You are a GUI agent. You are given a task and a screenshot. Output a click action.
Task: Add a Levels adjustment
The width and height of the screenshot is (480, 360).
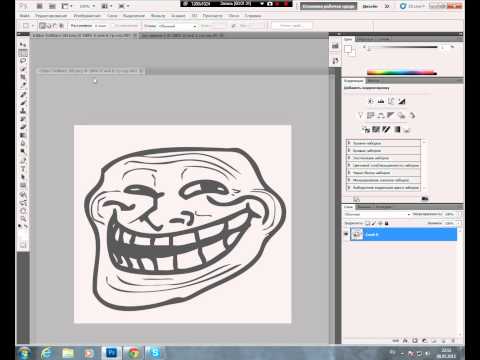[x=381, y=101]
